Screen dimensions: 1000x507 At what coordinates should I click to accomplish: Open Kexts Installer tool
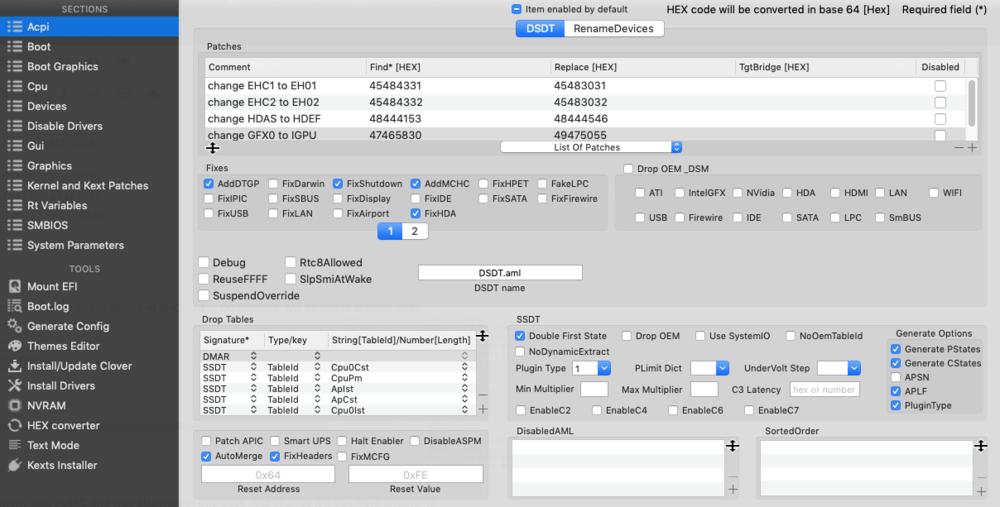(x=62, y=465)
